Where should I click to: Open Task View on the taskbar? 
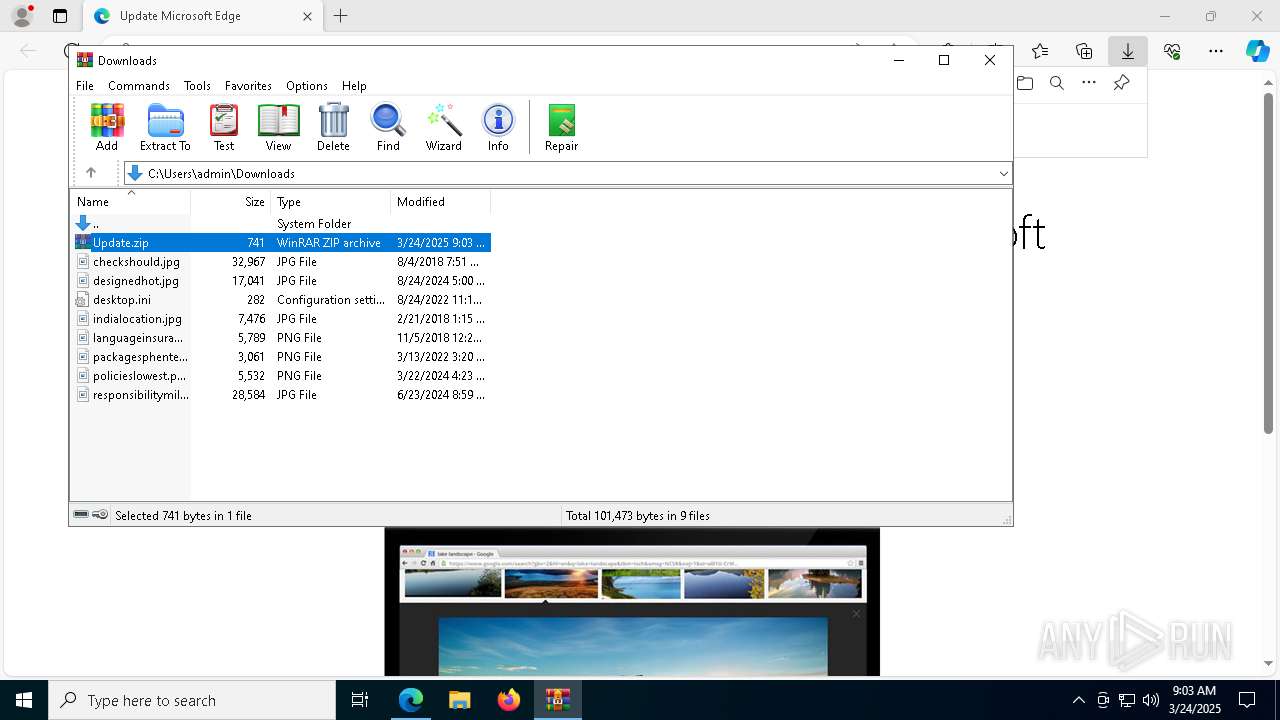[360, 700]
